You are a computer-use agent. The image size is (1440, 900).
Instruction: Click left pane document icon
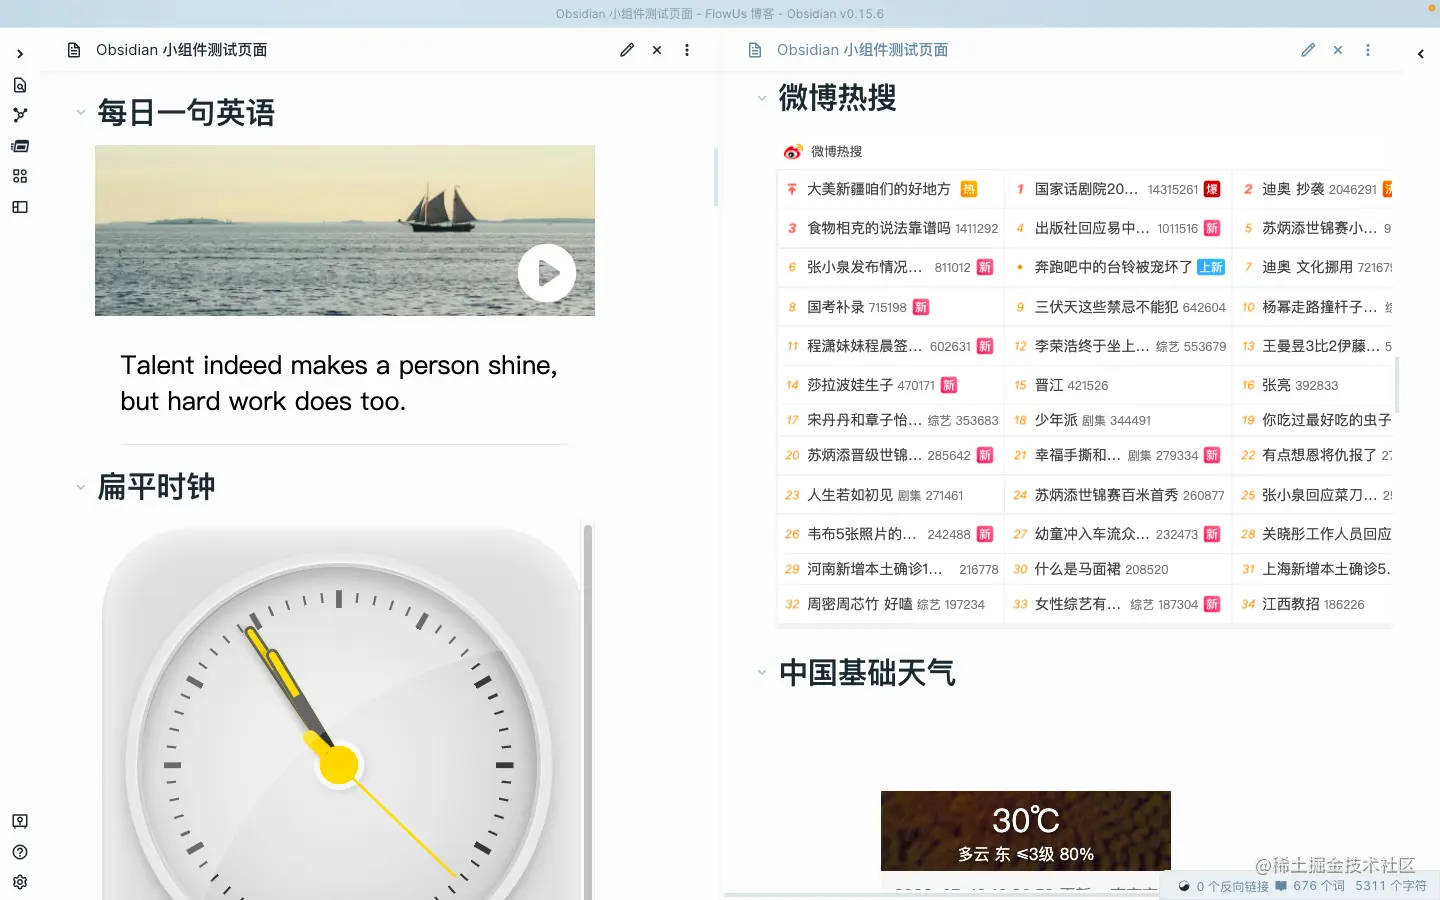pyautogui.click(x=74, y=50)
